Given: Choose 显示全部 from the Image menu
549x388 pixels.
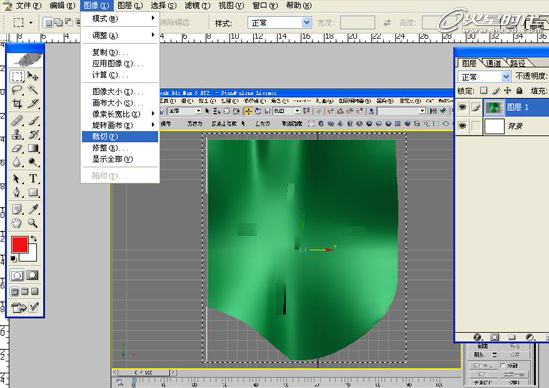Looking at the screenshot, I should pyautogui.click(x=120, y=159).
